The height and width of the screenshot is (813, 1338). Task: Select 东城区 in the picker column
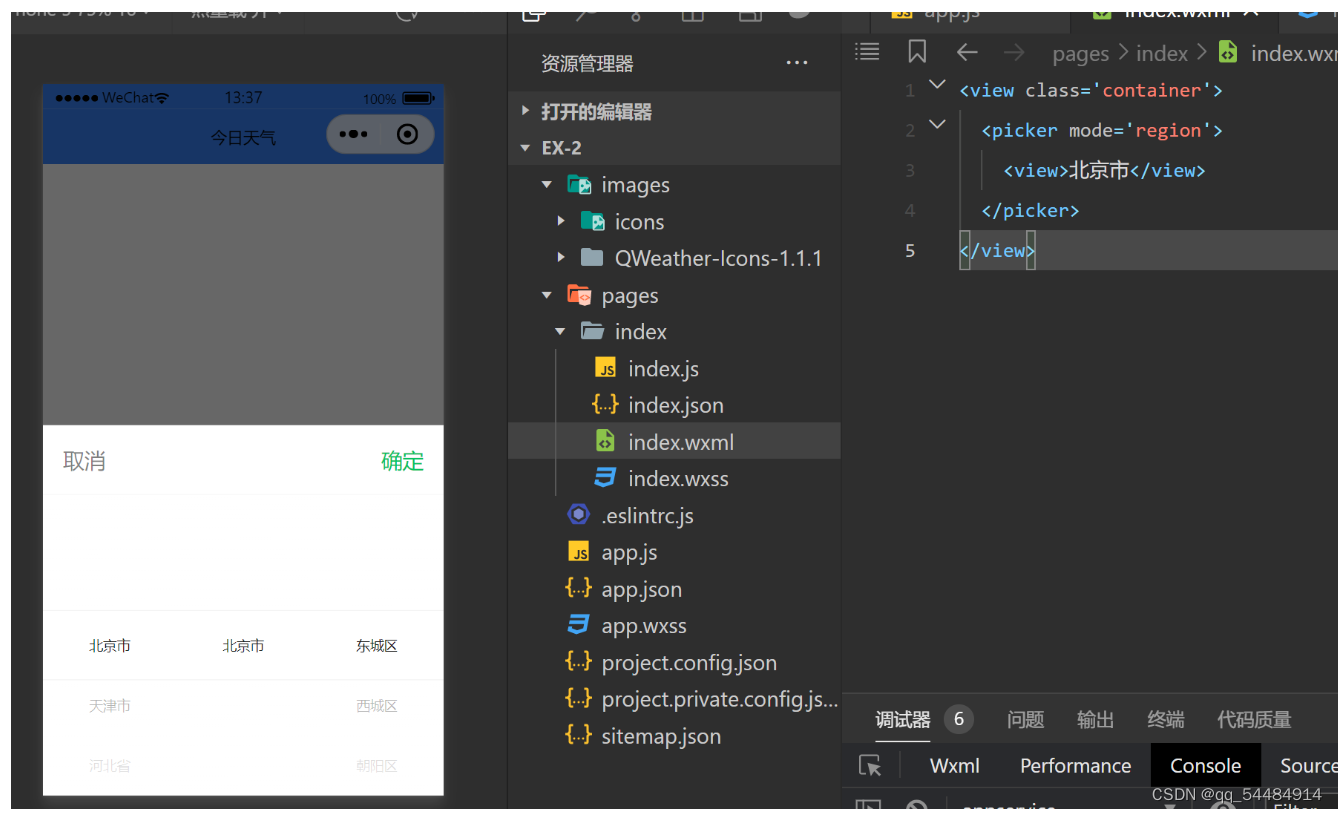[377, 646]
